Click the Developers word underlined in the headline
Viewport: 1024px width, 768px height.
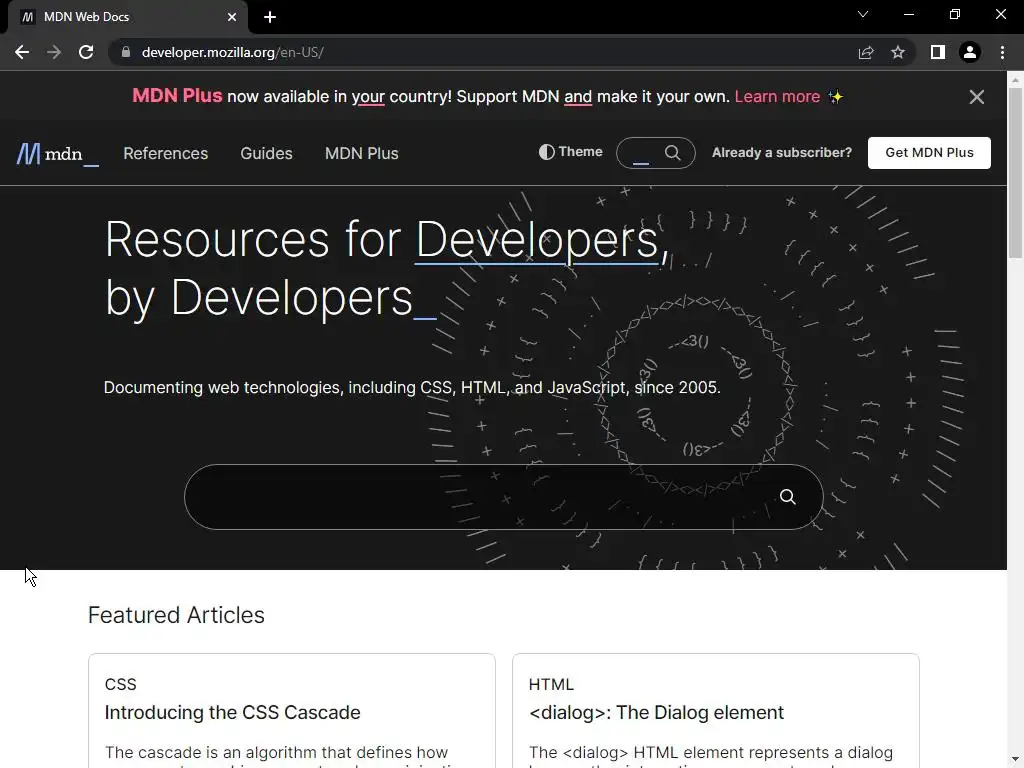tap(537, 240)
